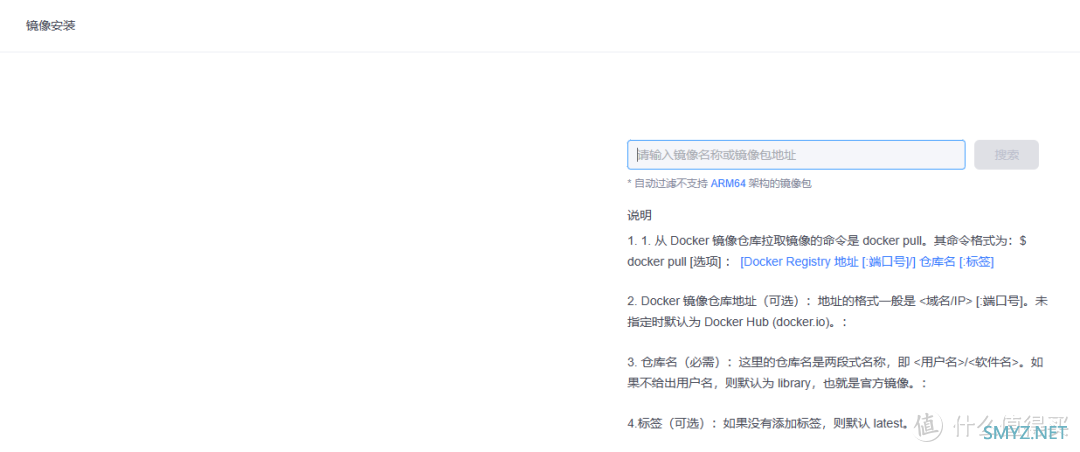Screen dimensions: 1080x452
Task: Open the ARM64 architecture link
Action: [x=729, y=183]
